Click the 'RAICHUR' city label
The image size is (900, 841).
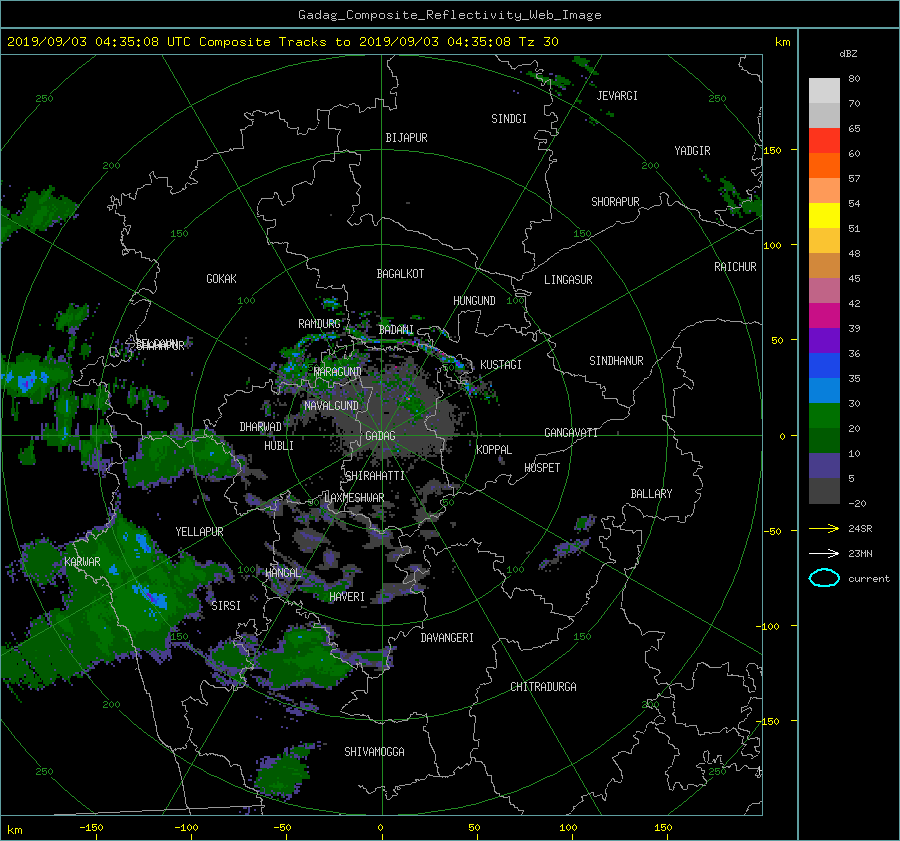[x=735, y=267]
